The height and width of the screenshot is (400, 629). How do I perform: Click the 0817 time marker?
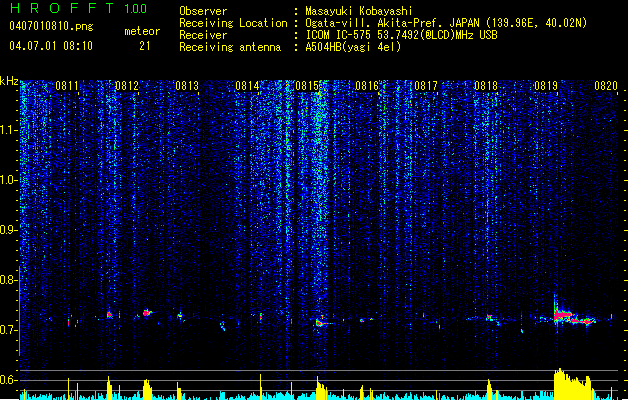(426, 86)
